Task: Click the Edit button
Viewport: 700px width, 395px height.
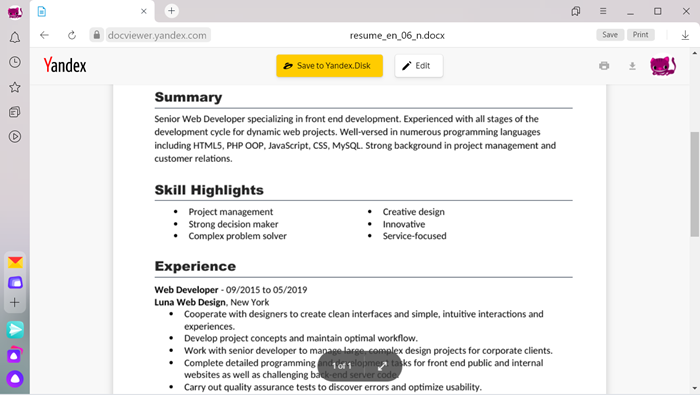Action: [419, 66]
